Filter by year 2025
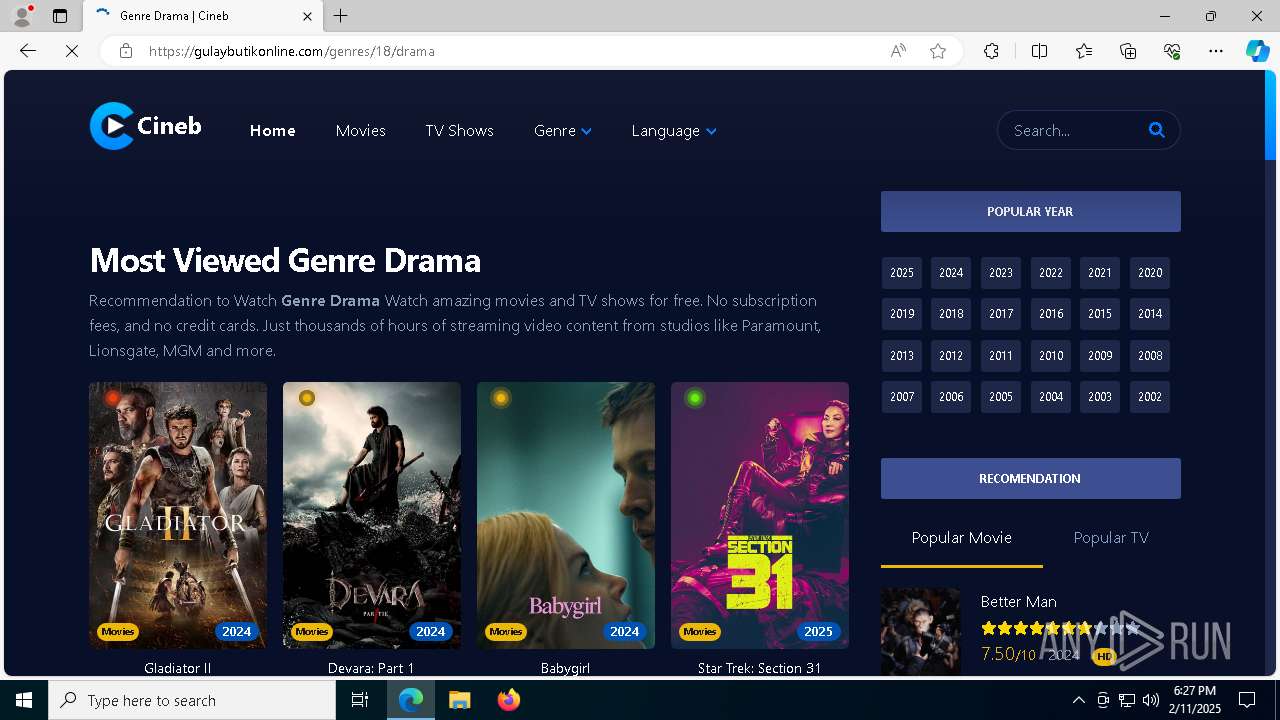 pos(902,273)
